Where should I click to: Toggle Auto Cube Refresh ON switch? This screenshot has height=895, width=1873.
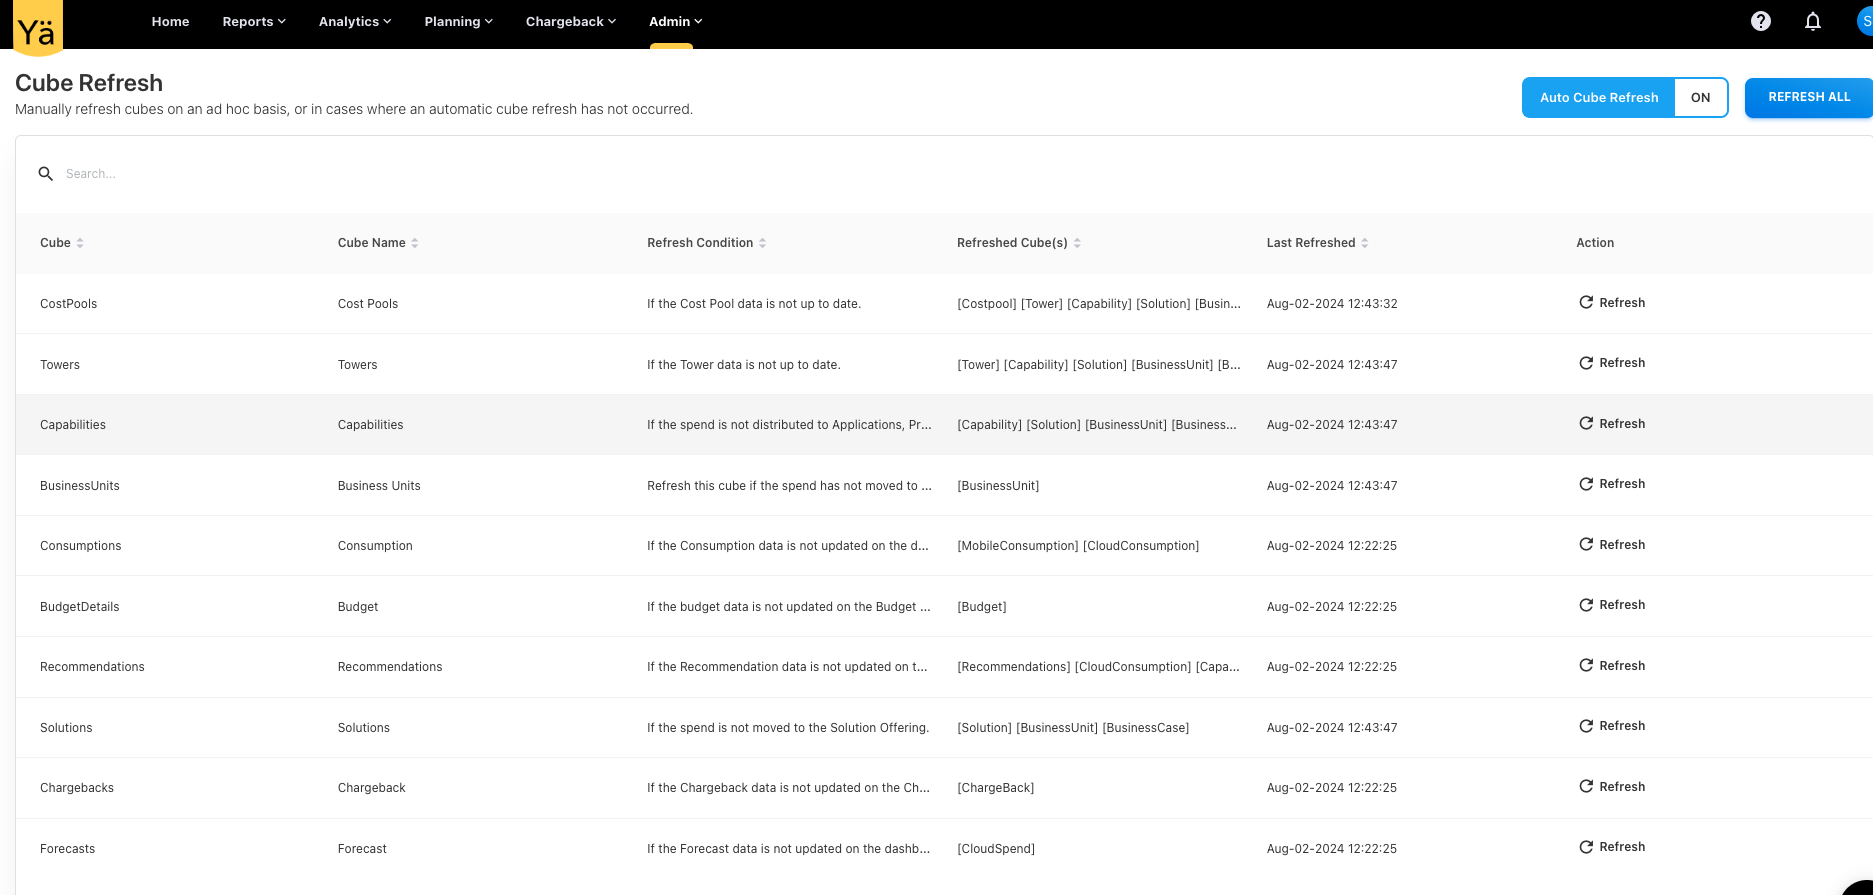1700,98
